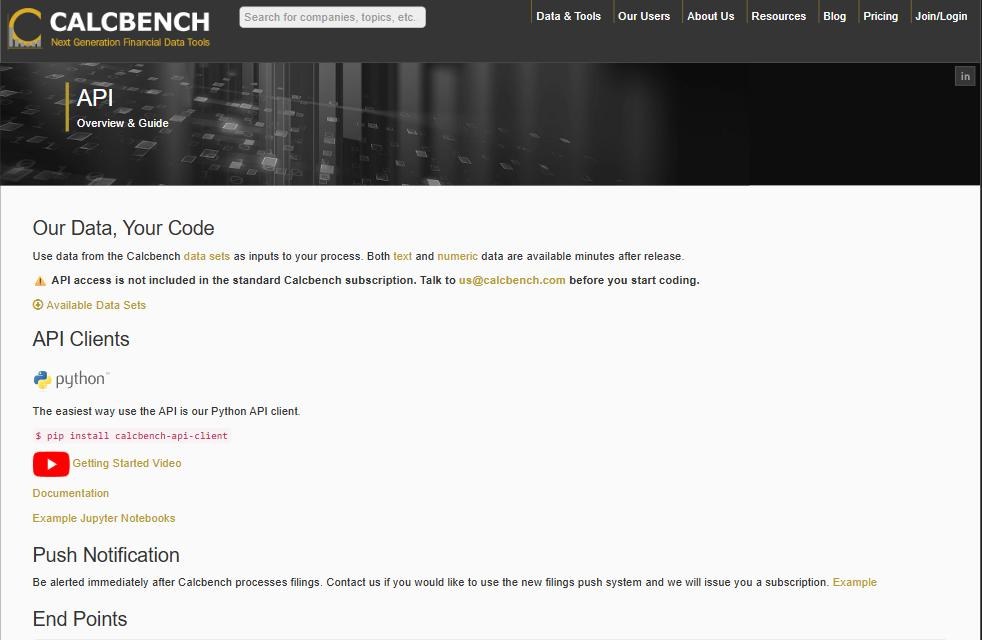Click Next Generation Financial Data Tools tagline
Viewport: 982px width, 640px height.
(x=130, y=43)
